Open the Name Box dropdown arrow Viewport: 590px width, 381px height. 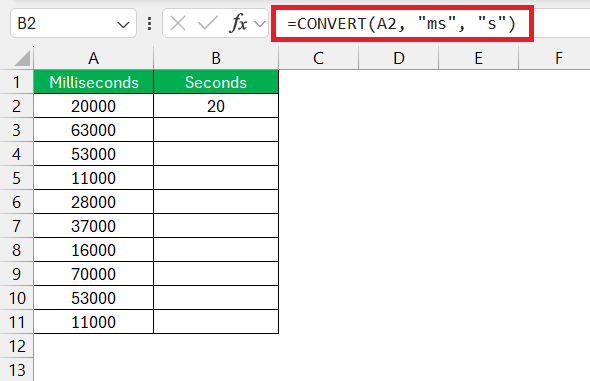[123, 25]
